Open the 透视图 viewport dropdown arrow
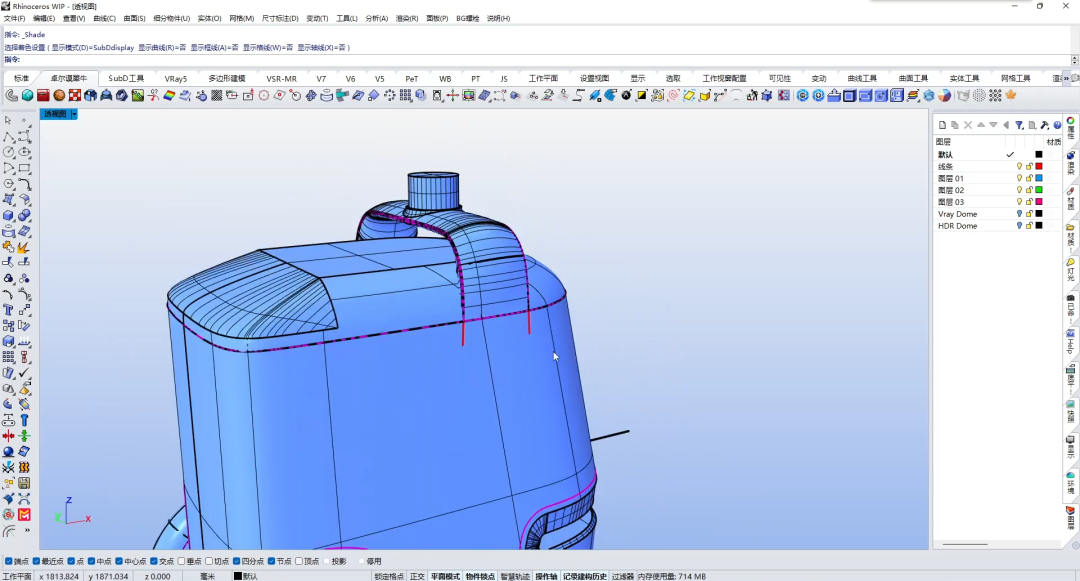The width and height of the screenshot is (1080, 581). click(x=74, y=114)
